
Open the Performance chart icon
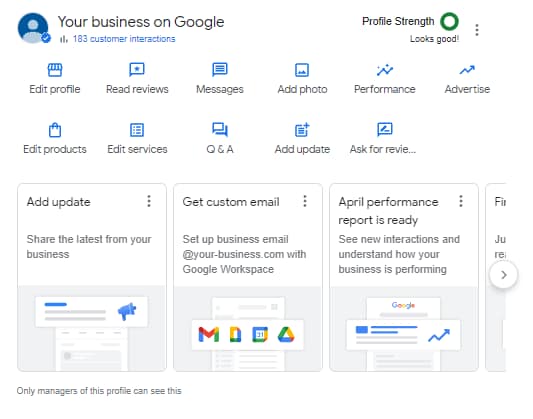coord(385,70)
